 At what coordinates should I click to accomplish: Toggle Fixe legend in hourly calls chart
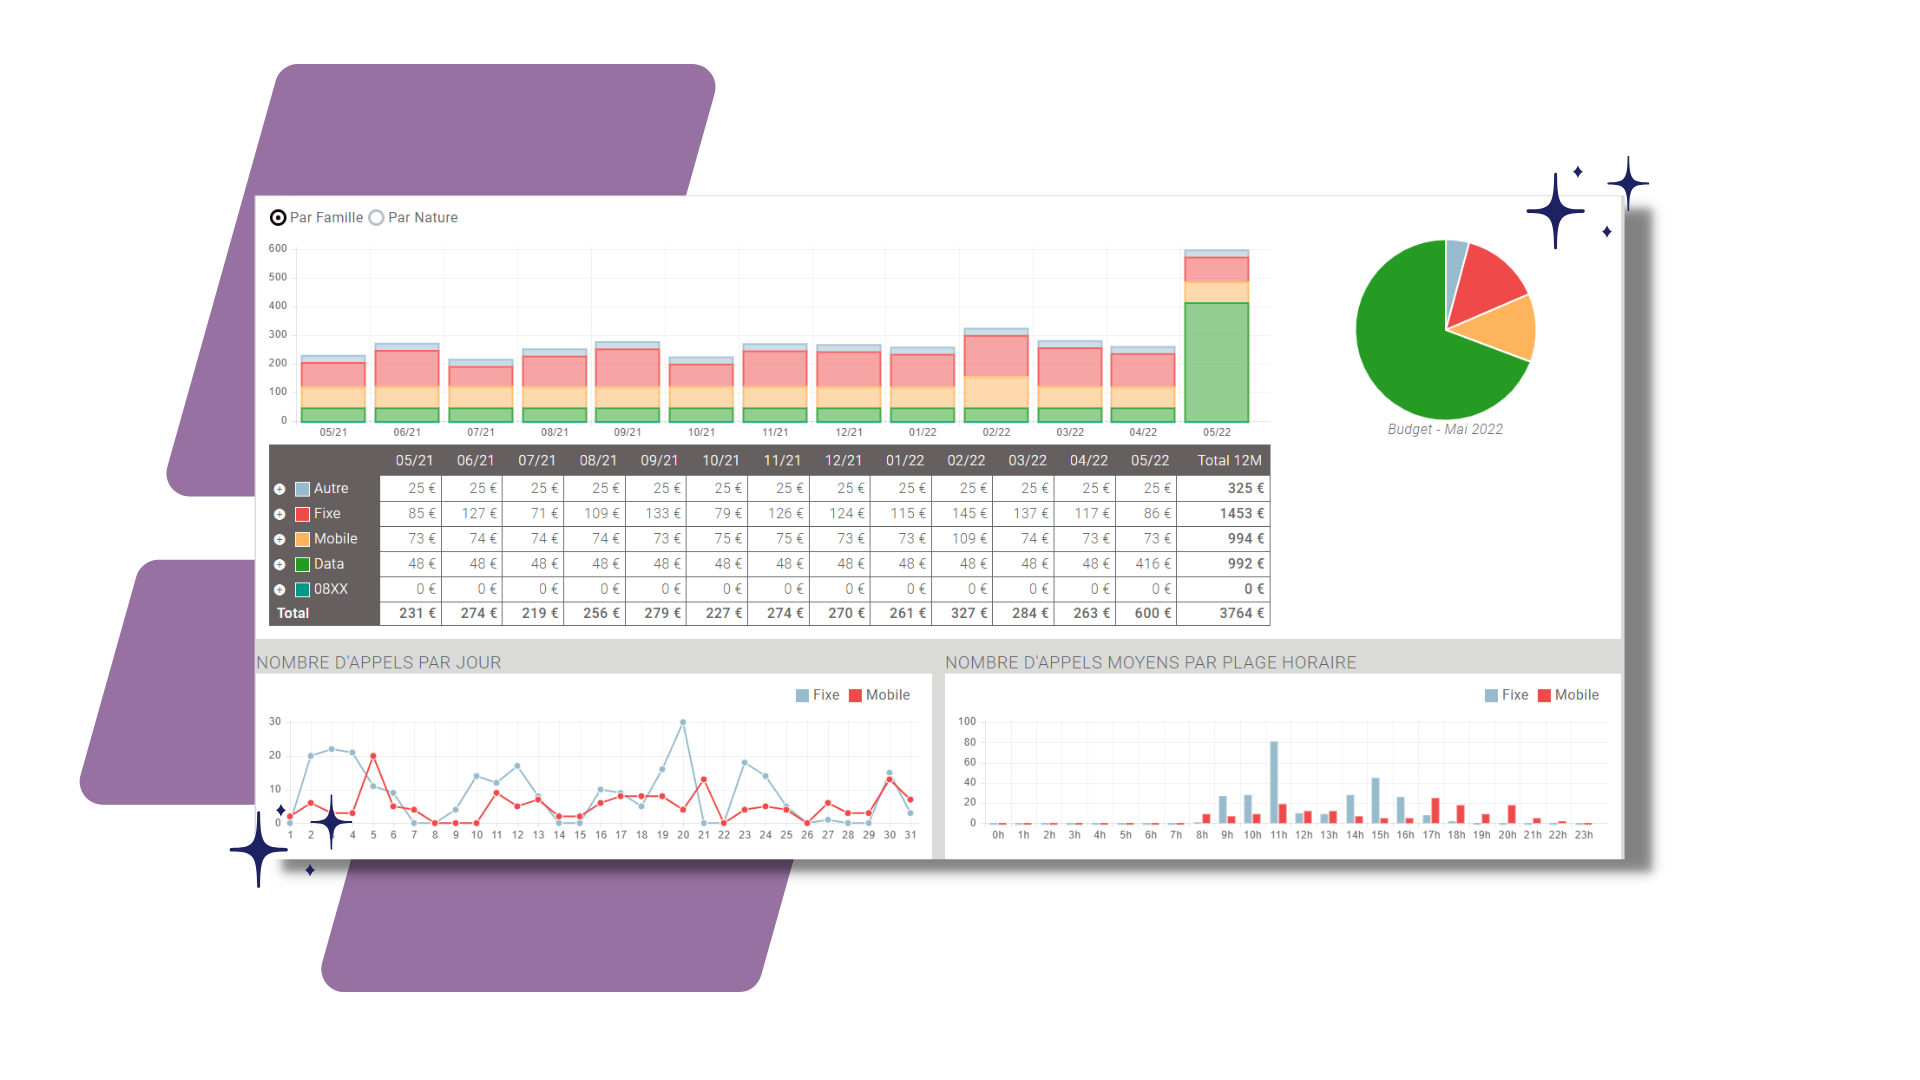pos(1506,695)
